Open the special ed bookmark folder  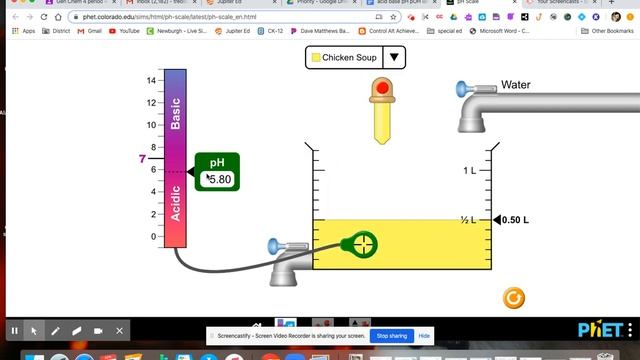(x=444, y=31)
